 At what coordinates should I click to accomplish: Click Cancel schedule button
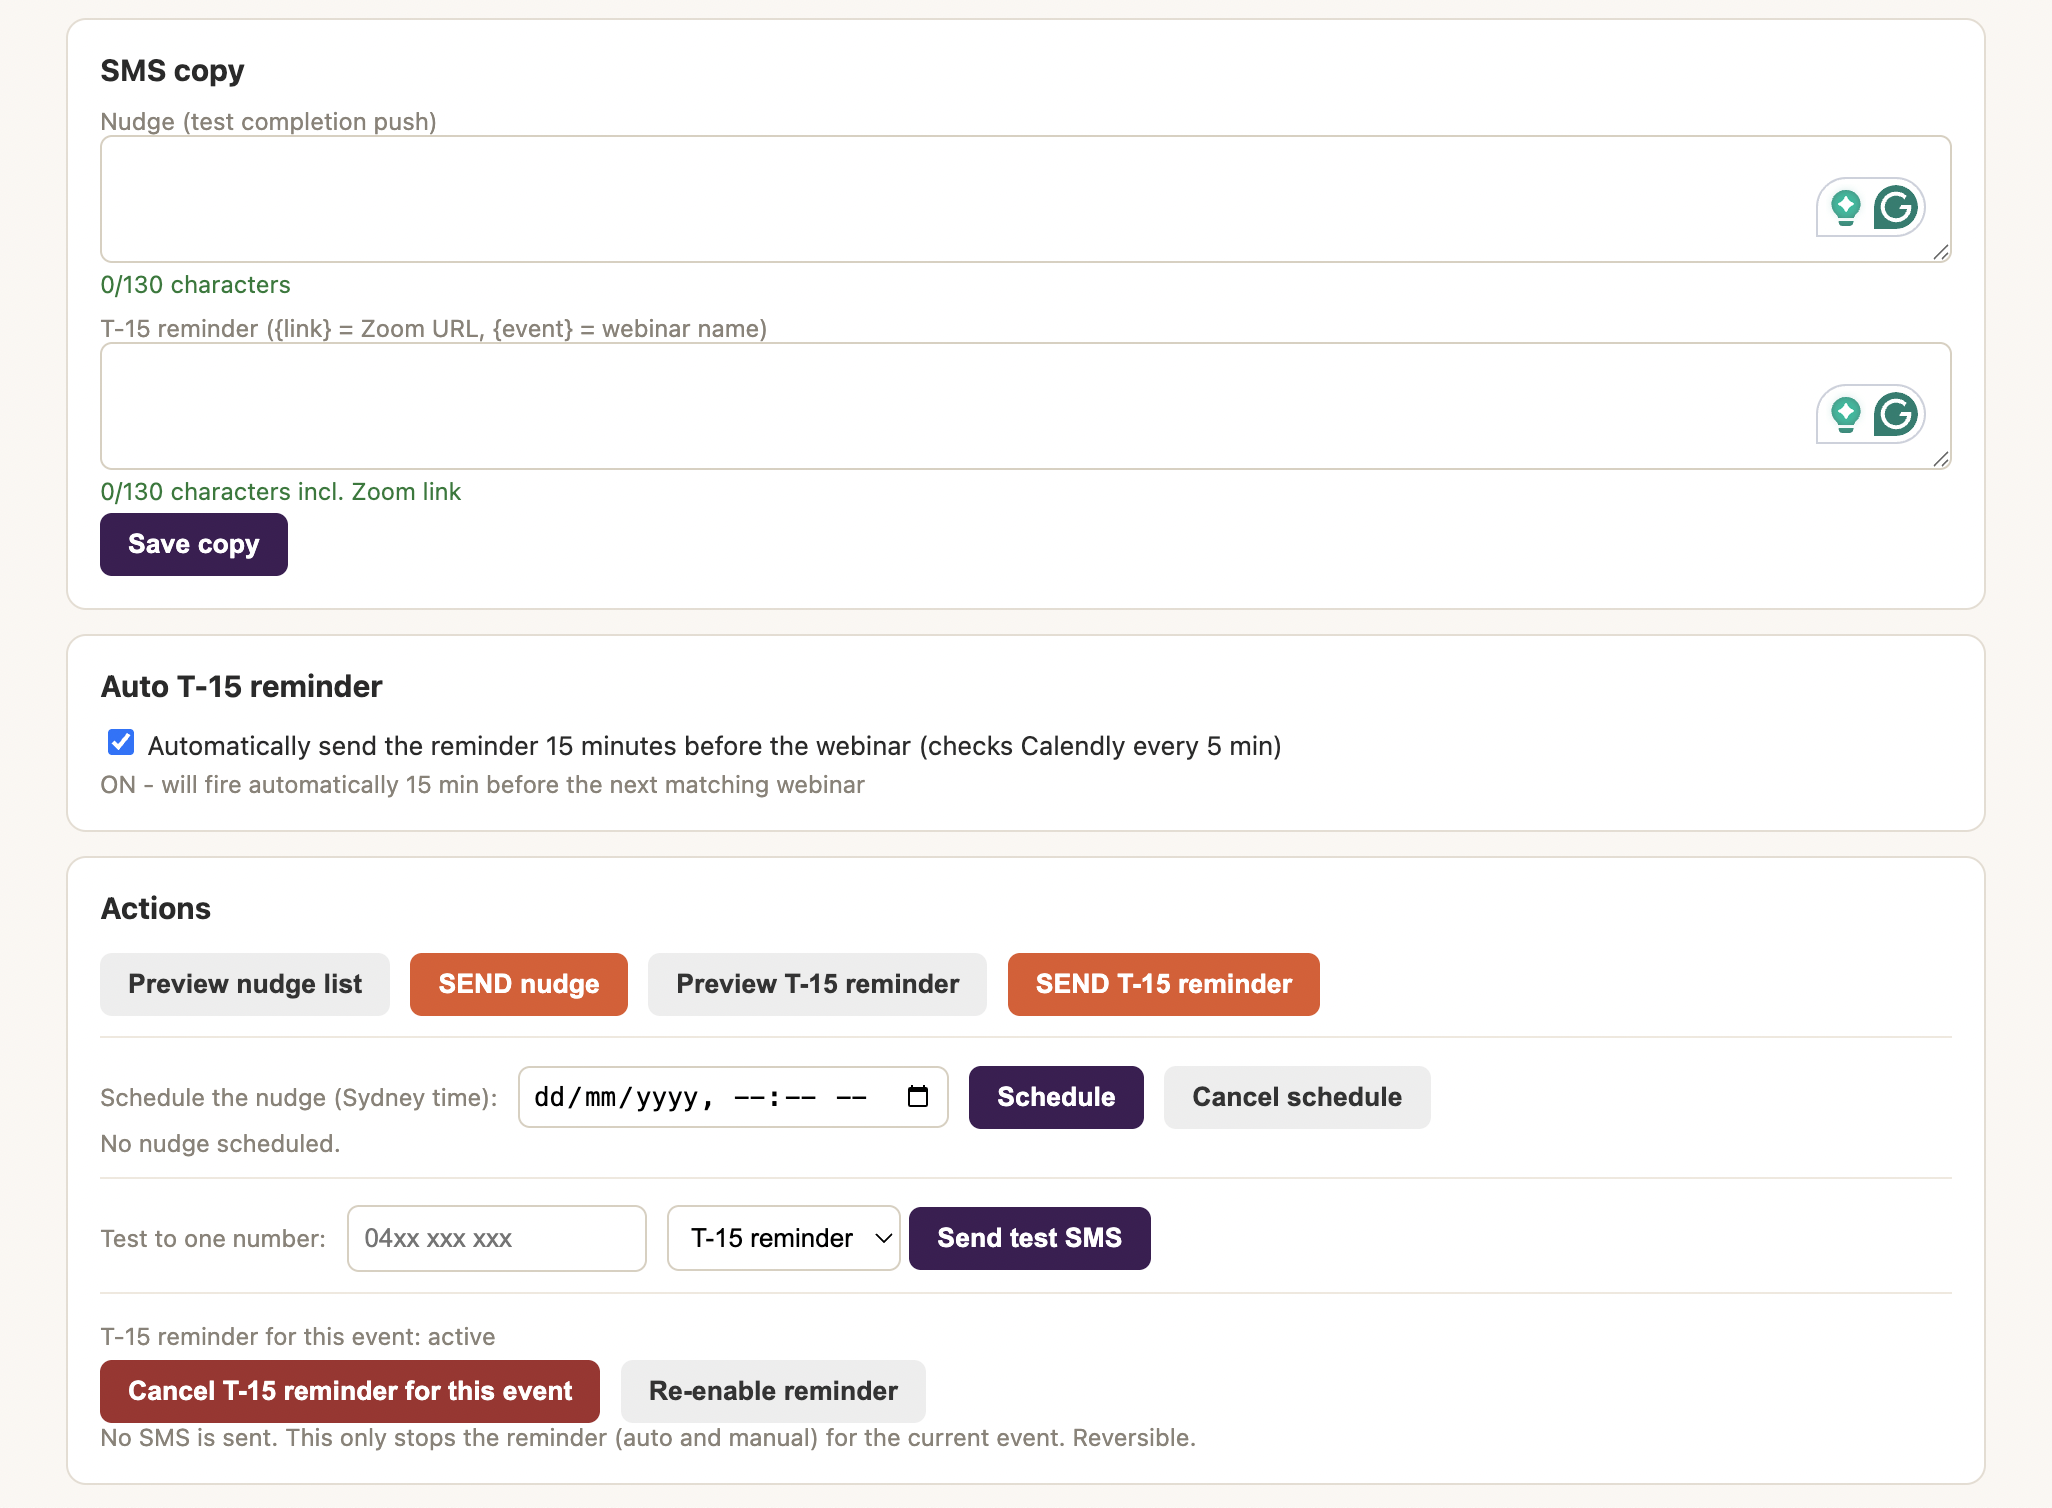(1297, 1097)
